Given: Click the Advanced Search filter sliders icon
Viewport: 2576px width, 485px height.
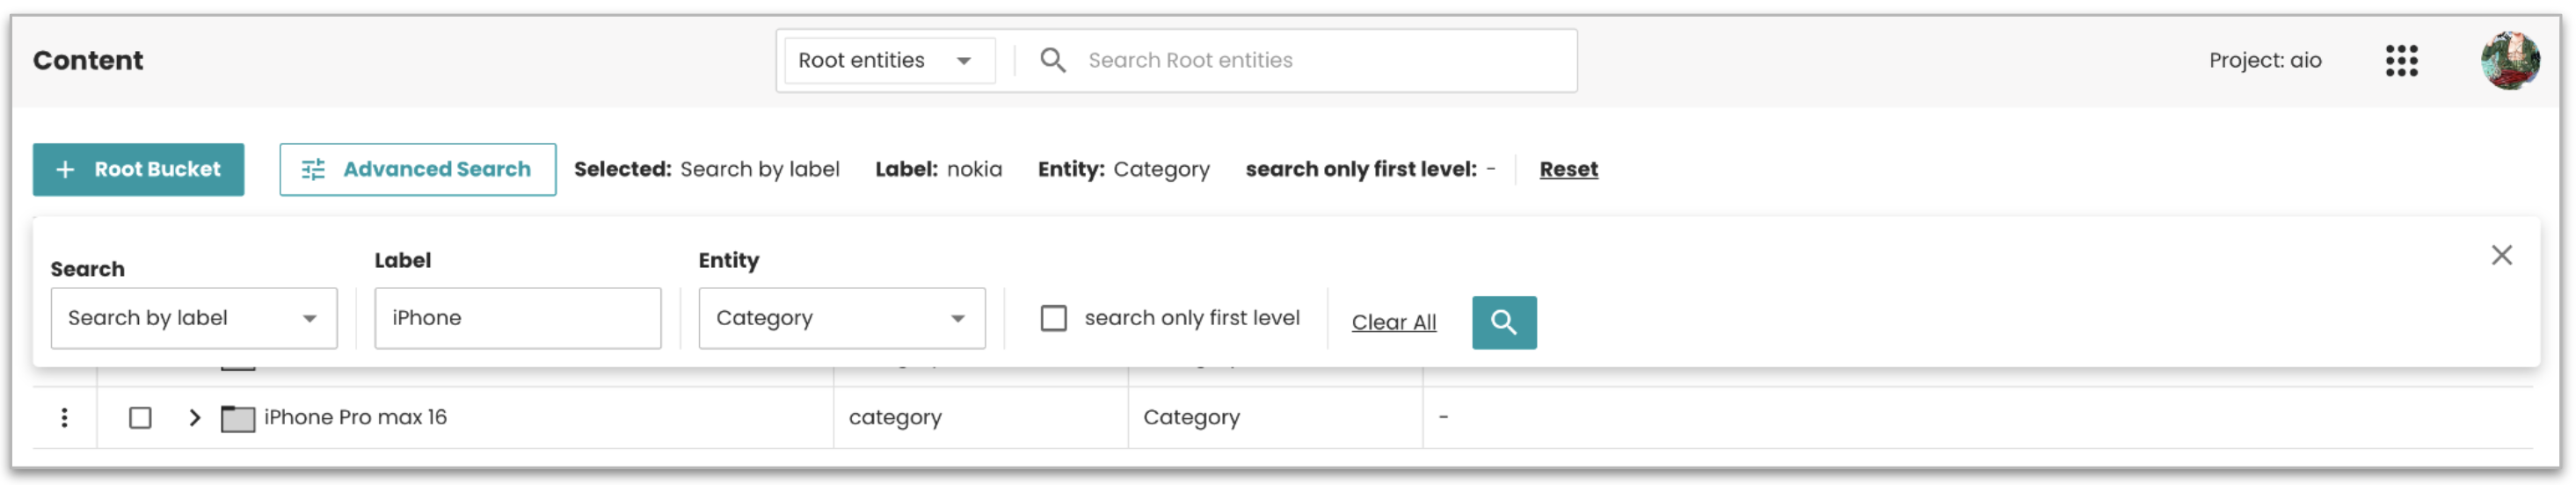Looking at the screenshot, I should click(x=313, y=170).
